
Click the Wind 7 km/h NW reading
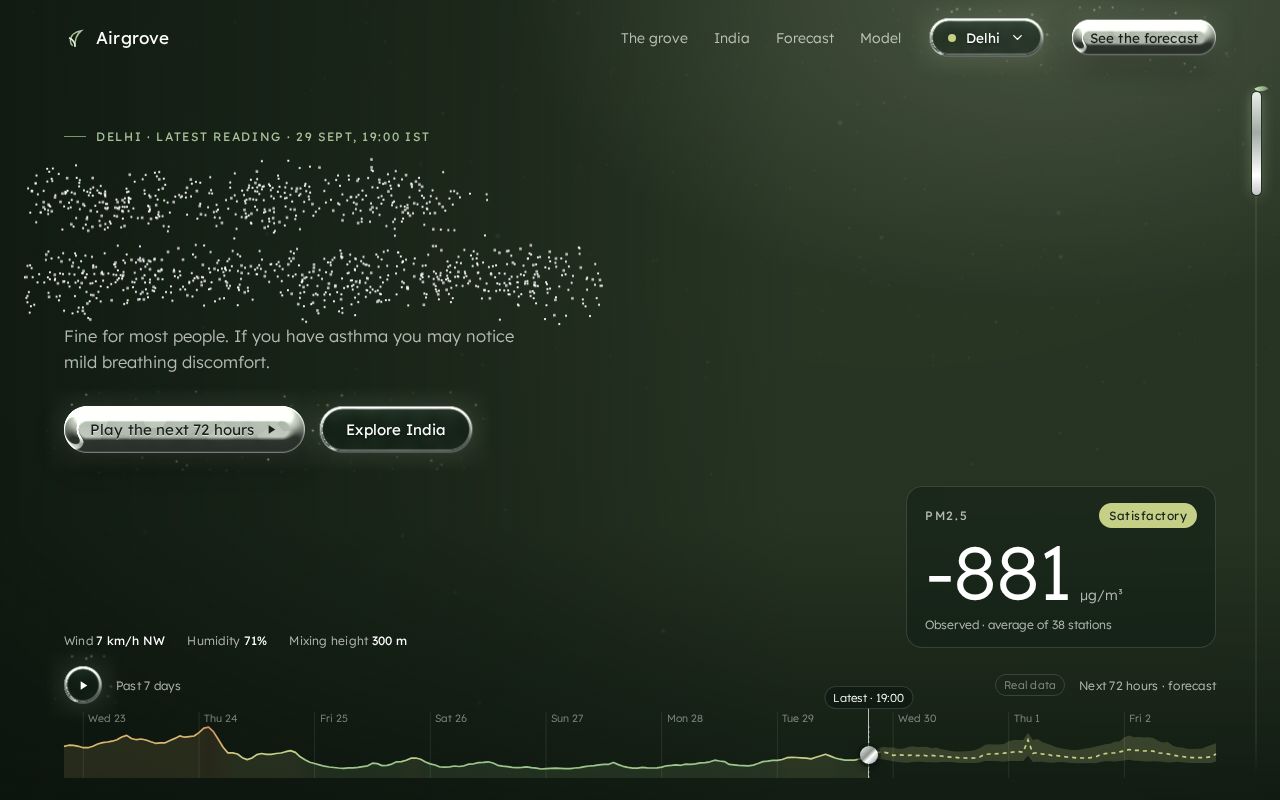(114, 641)
